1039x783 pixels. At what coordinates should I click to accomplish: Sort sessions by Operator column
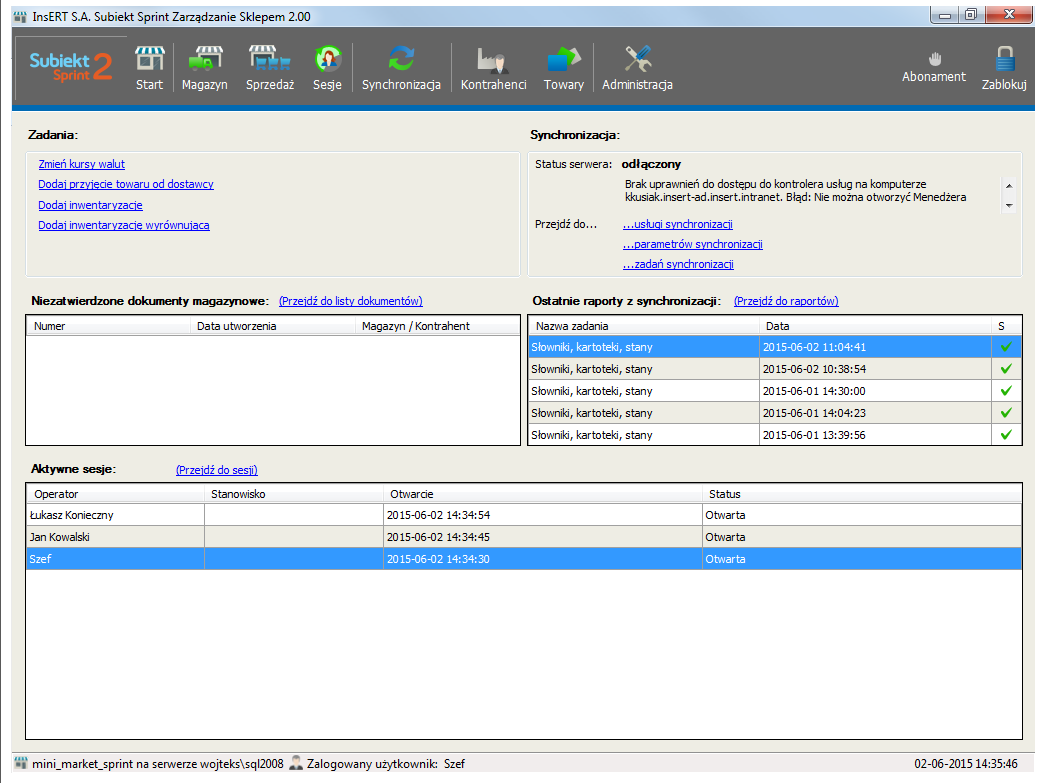[116, 494]
